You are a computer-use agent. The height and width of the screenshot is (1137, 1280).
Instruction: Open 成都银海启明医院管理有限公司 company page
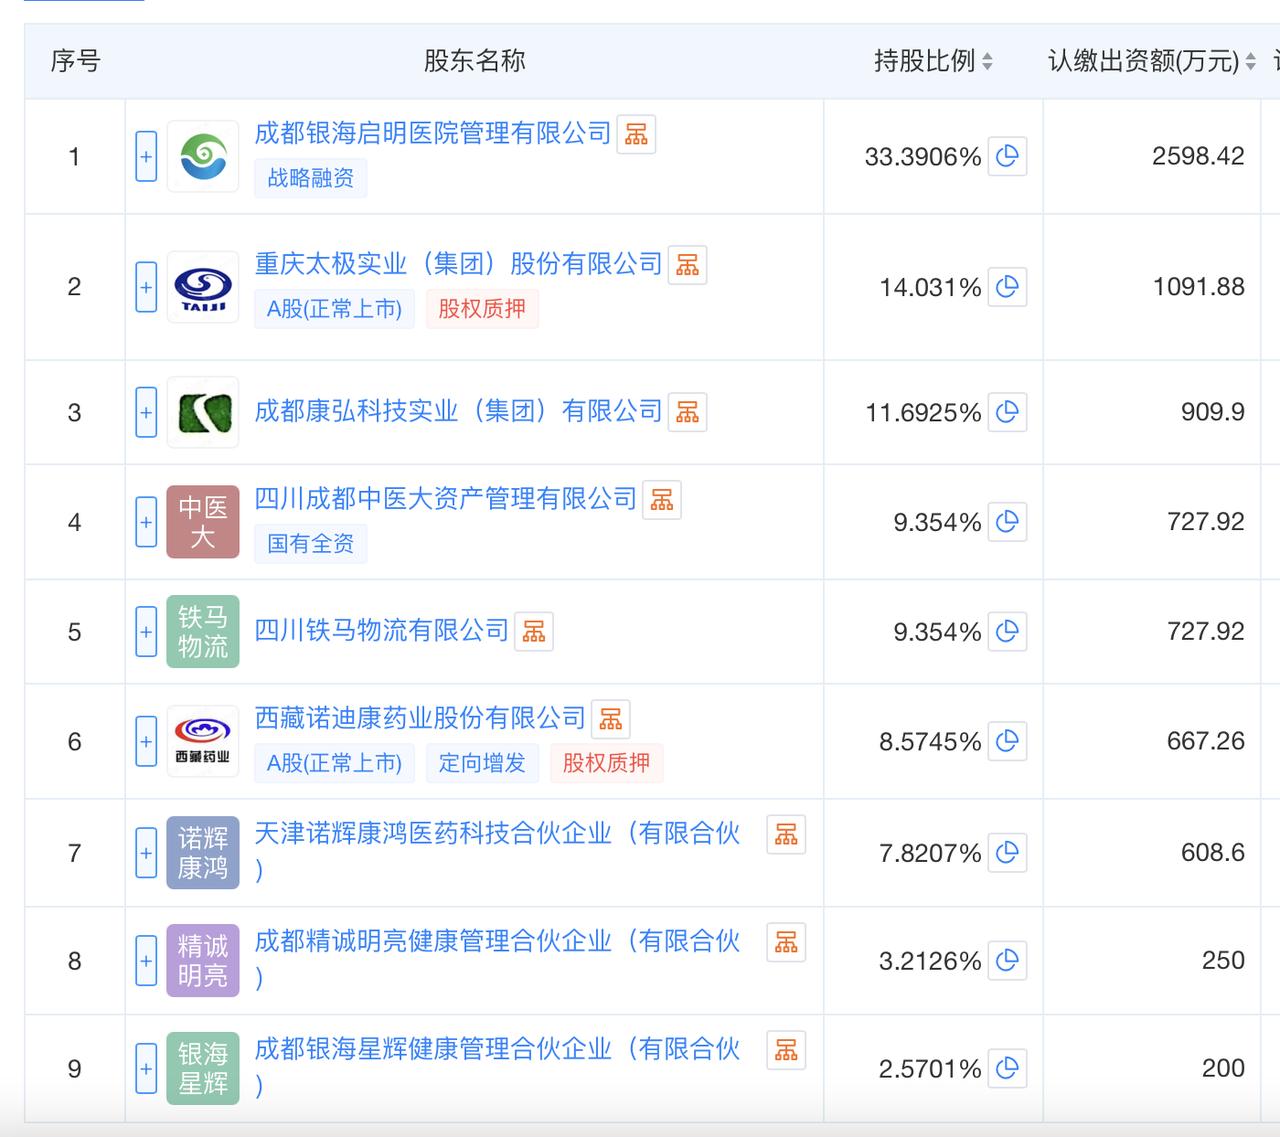(433, 133)
